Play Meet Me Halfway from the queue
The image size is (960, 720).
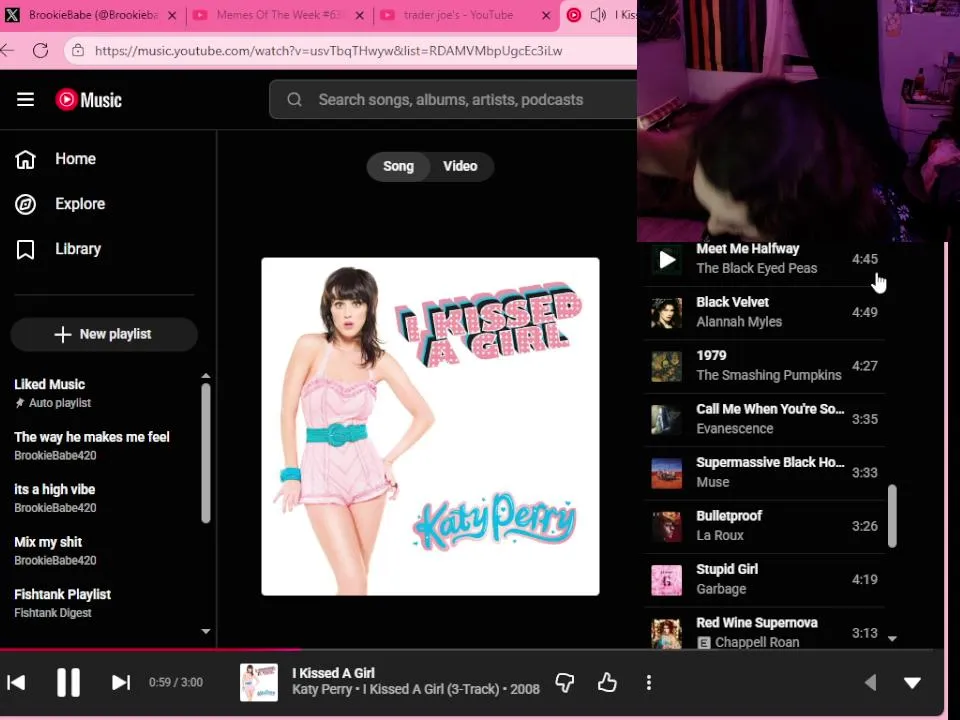coord(667,260)
